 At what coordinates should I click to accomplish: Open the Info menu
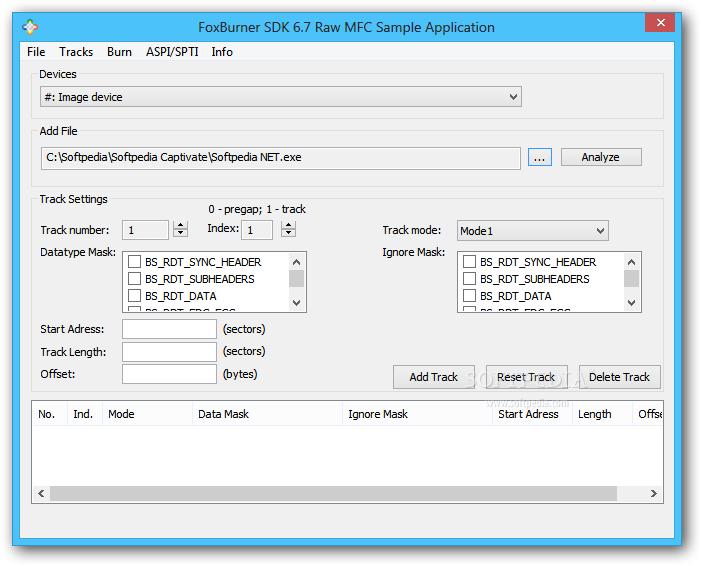click(x=222, y=52)
